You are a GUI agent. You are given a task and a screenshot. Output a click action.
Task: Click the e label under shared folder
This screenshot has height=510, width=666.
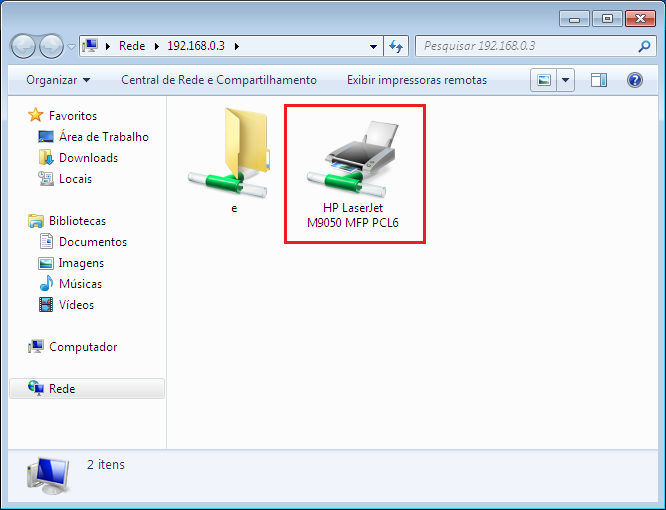(x=234, y=209)
